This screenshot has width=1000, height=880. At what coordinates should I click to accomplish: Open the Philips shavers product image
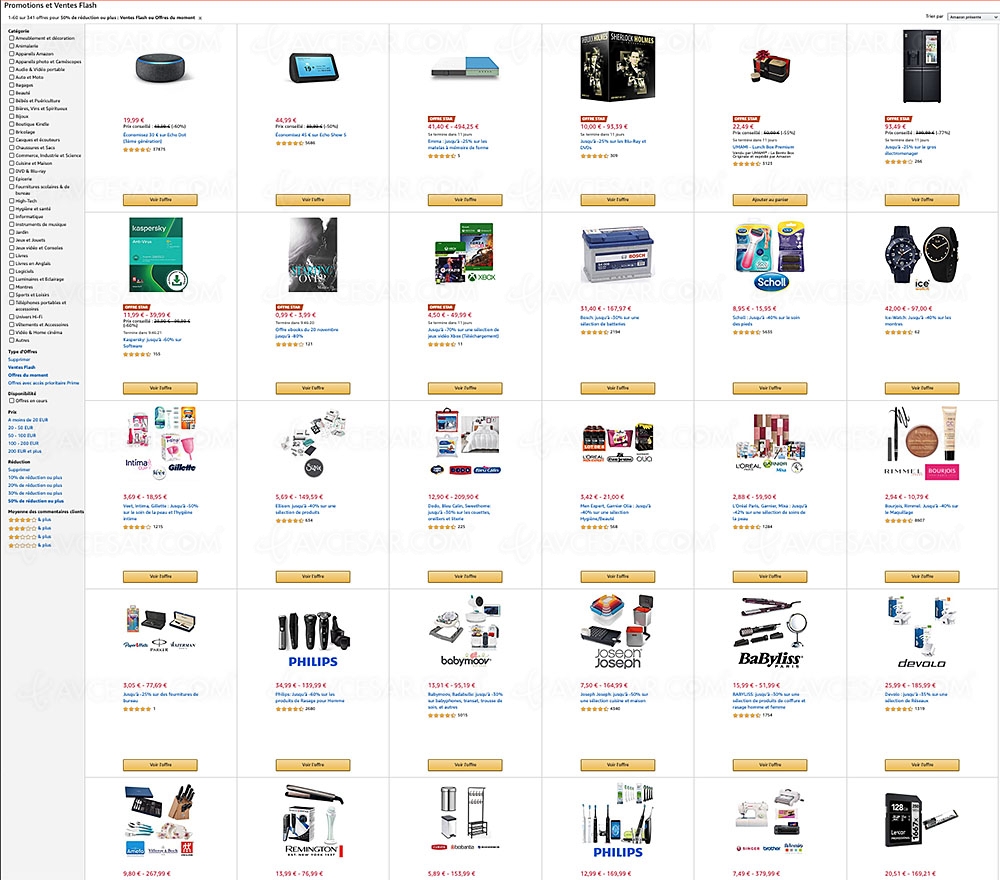[312, 640]
